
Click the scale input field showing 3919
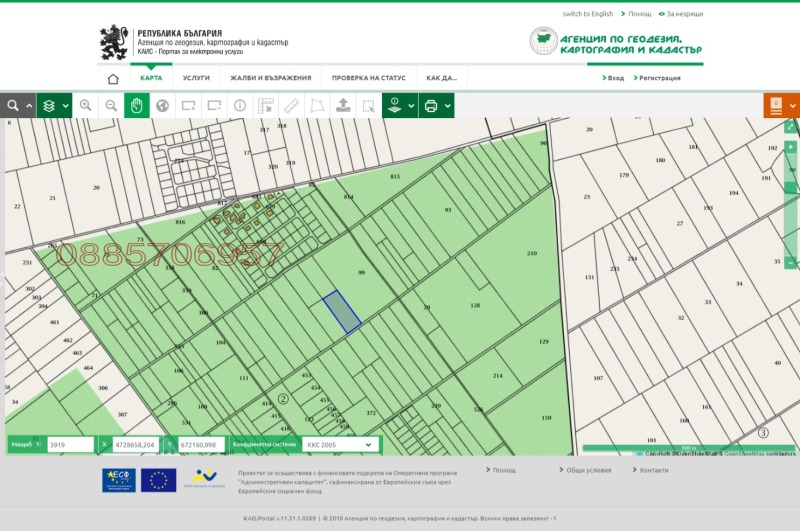tap(70, 444)
